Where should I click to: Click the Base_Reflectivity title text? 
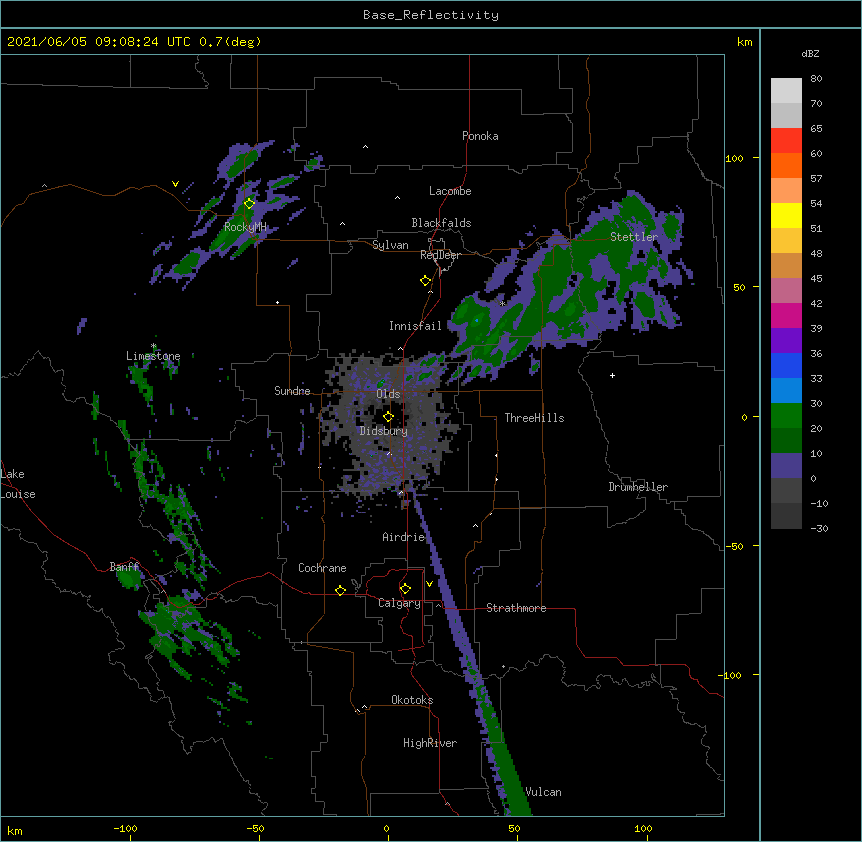[x=431, y=15]
